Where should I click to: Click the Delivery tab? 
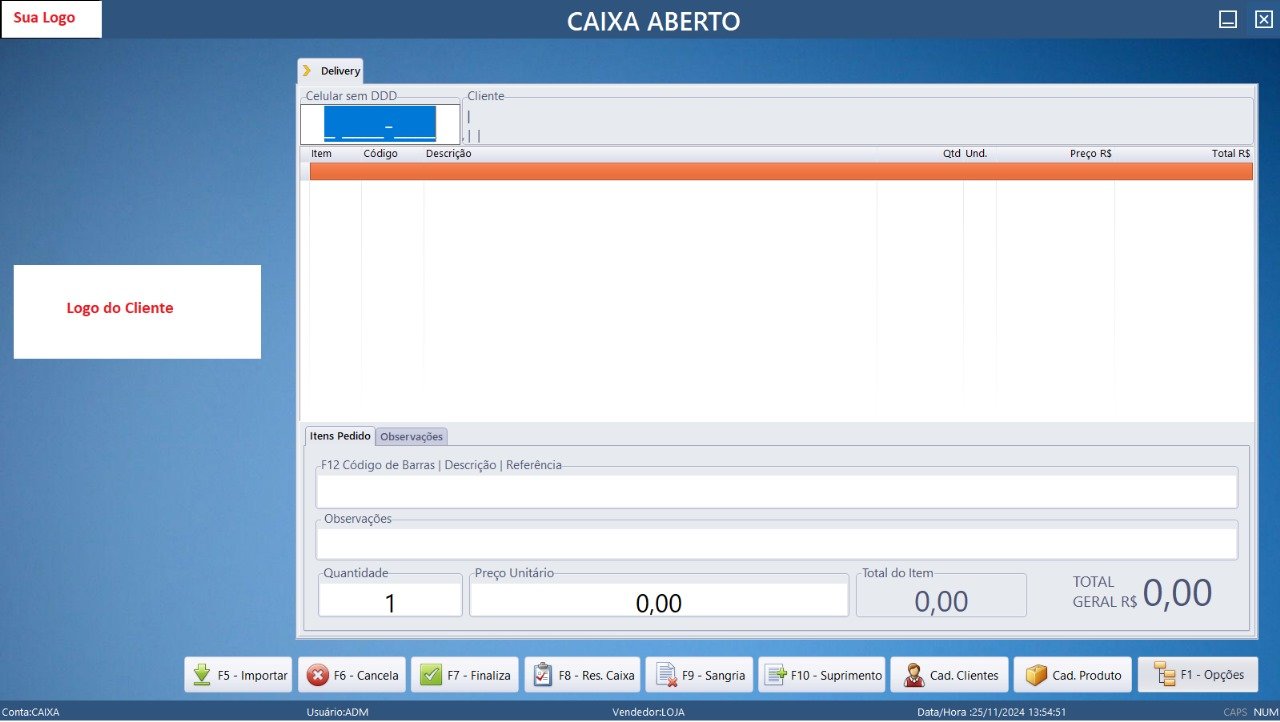tap(339, 72)
